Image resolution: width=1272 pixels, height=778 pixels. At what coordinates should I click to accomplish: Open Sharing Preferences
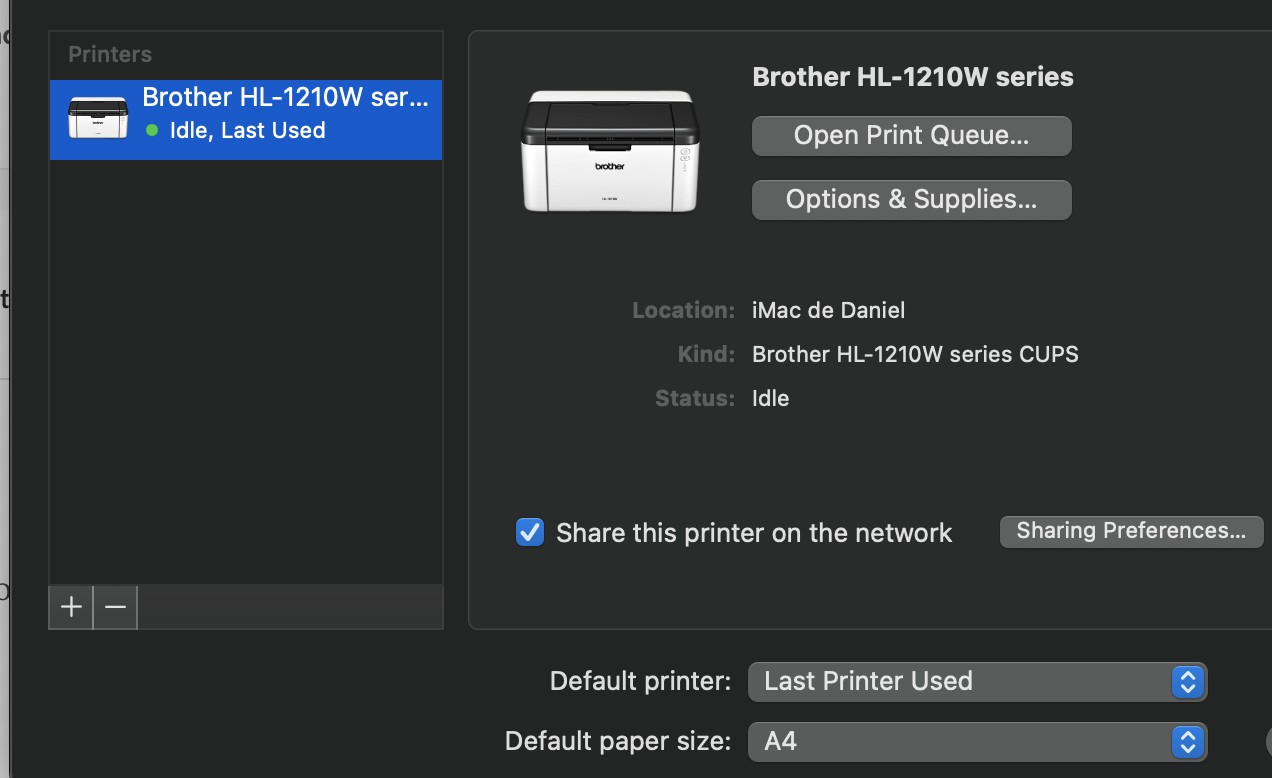(1130, 531)
